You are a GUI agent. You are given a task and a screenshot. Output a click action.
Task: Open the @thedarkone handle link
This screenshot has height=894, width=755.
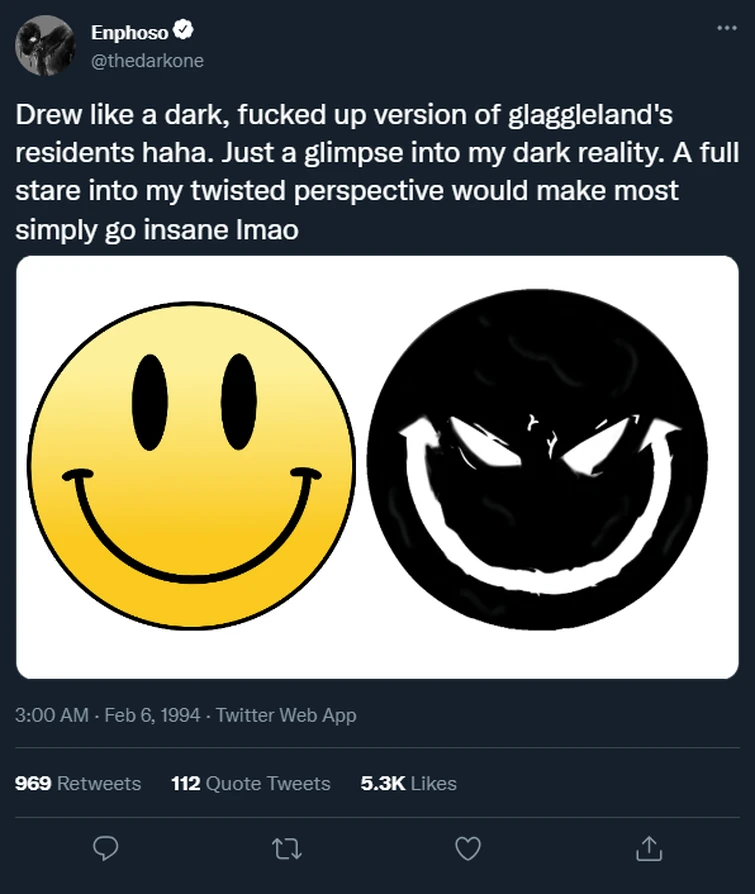coord(146,60)
